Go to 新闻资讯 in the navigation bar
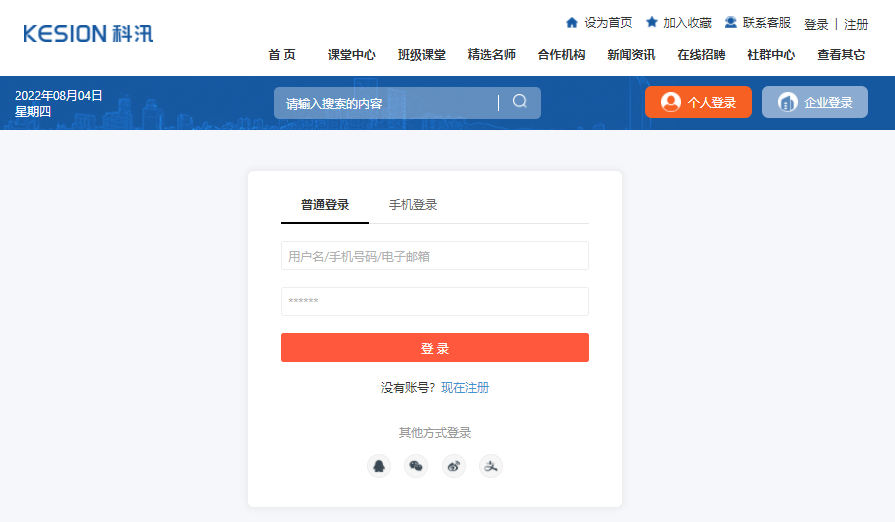 pyautogui.click(x=631, y=55)
